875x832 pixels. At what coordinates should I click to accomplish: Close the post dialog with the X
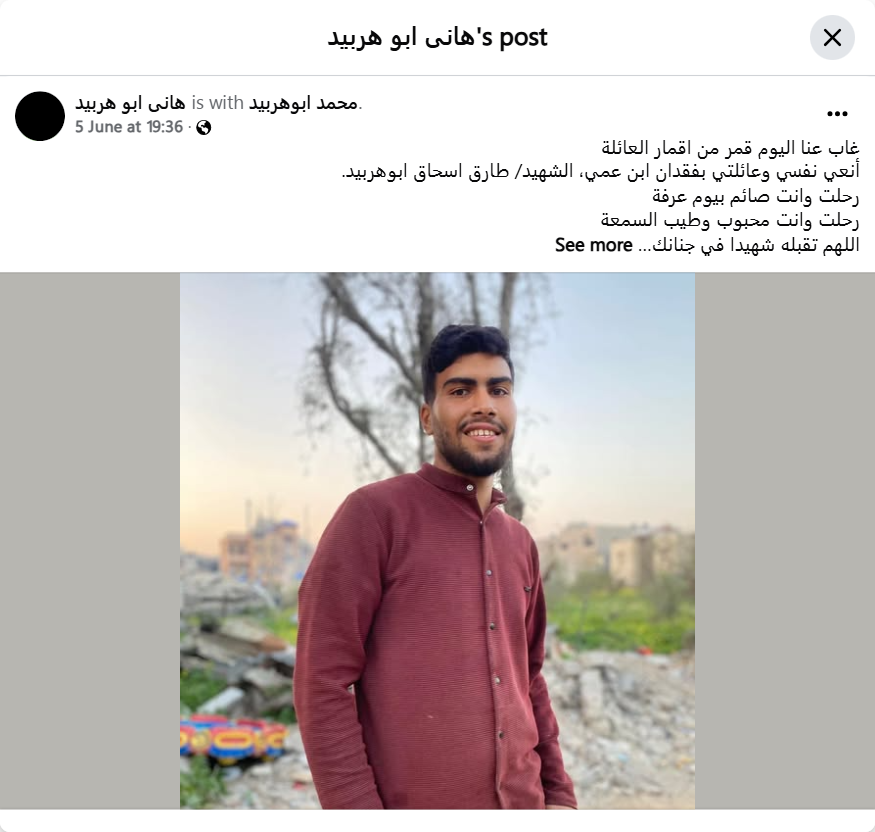tap(832, 37)
